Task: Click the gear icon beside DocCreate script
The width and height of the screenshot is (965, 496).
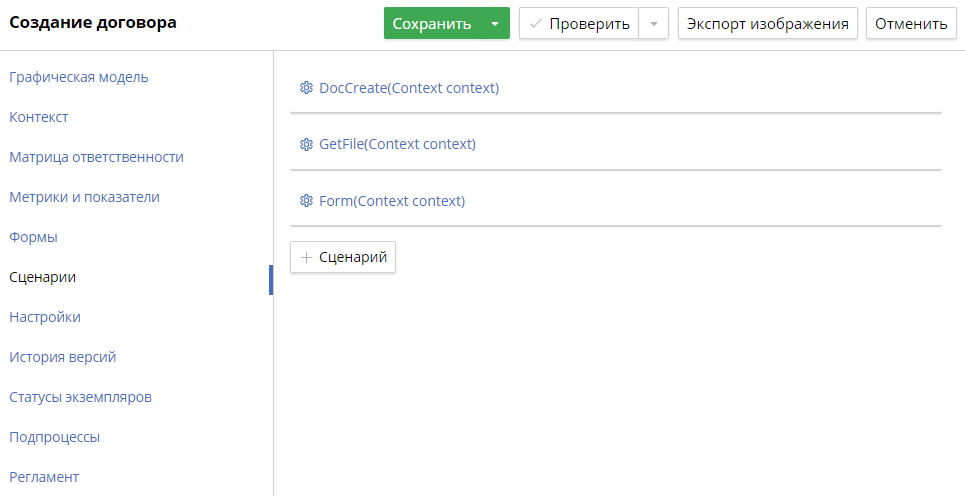Action: (x=306, y=88)
